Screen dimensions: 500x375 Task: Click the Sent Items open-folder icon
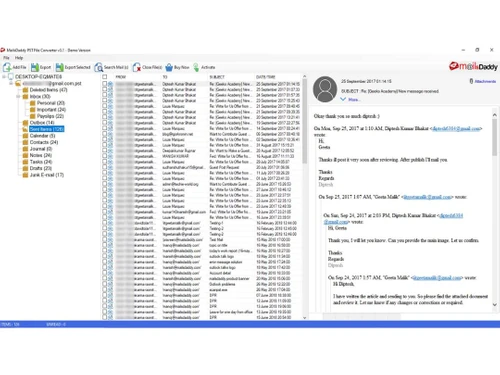(25, 129)
